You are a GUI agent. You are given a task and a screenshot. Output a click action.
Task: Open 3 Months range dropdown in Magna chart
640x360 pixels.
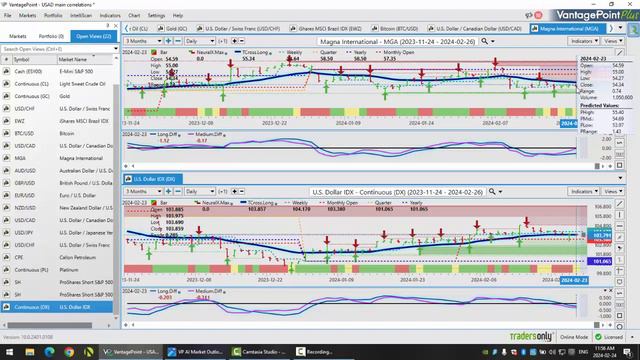[143, 41]
